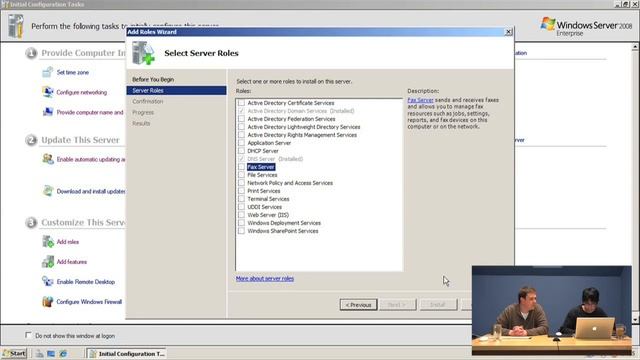This screenshot has width=640, height=360.
Task: Click the Progress step in wizard sidebar
Action: (x=143, y=112)
